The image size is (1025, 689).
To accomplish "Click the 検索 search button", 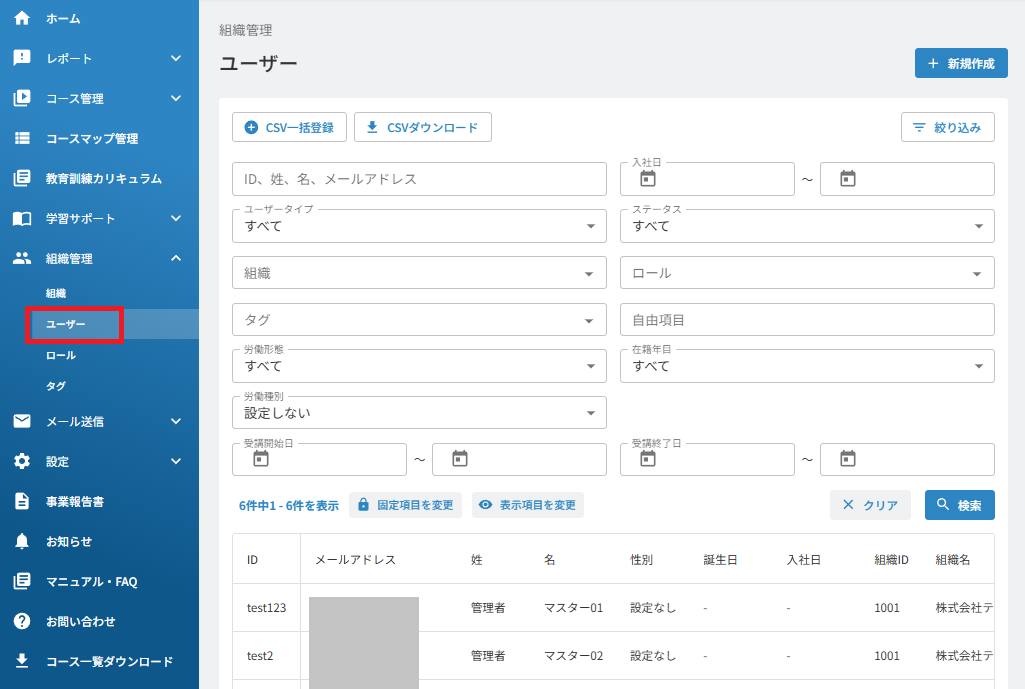I will point(959,505).
